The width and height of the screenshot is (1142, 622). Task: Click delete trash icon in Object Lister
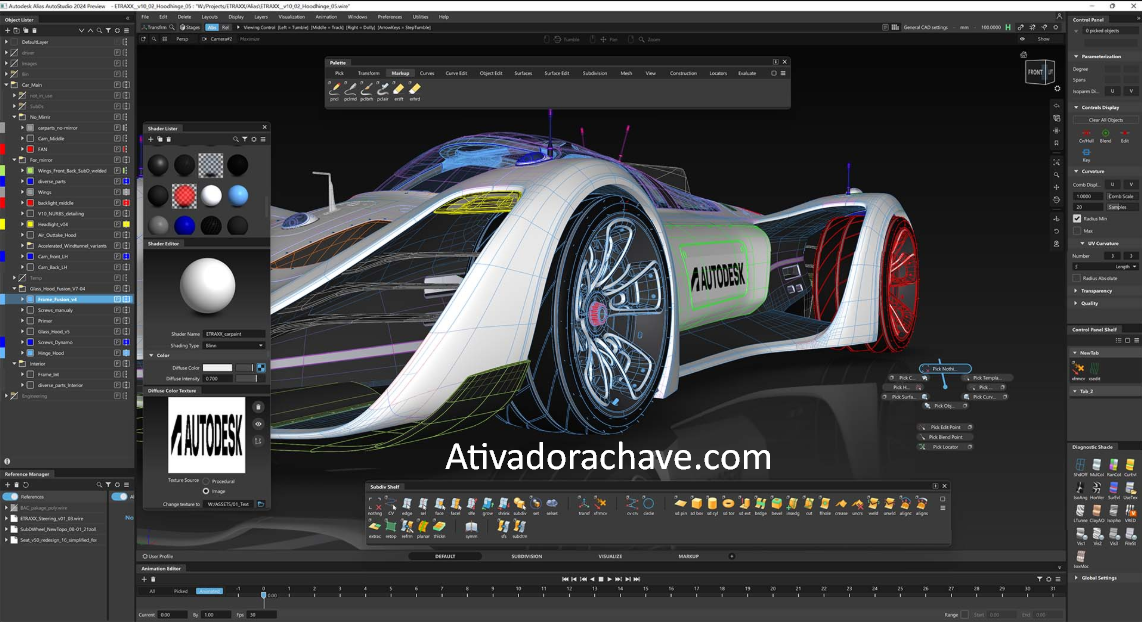pyautogui.click(x=34, y=31)
